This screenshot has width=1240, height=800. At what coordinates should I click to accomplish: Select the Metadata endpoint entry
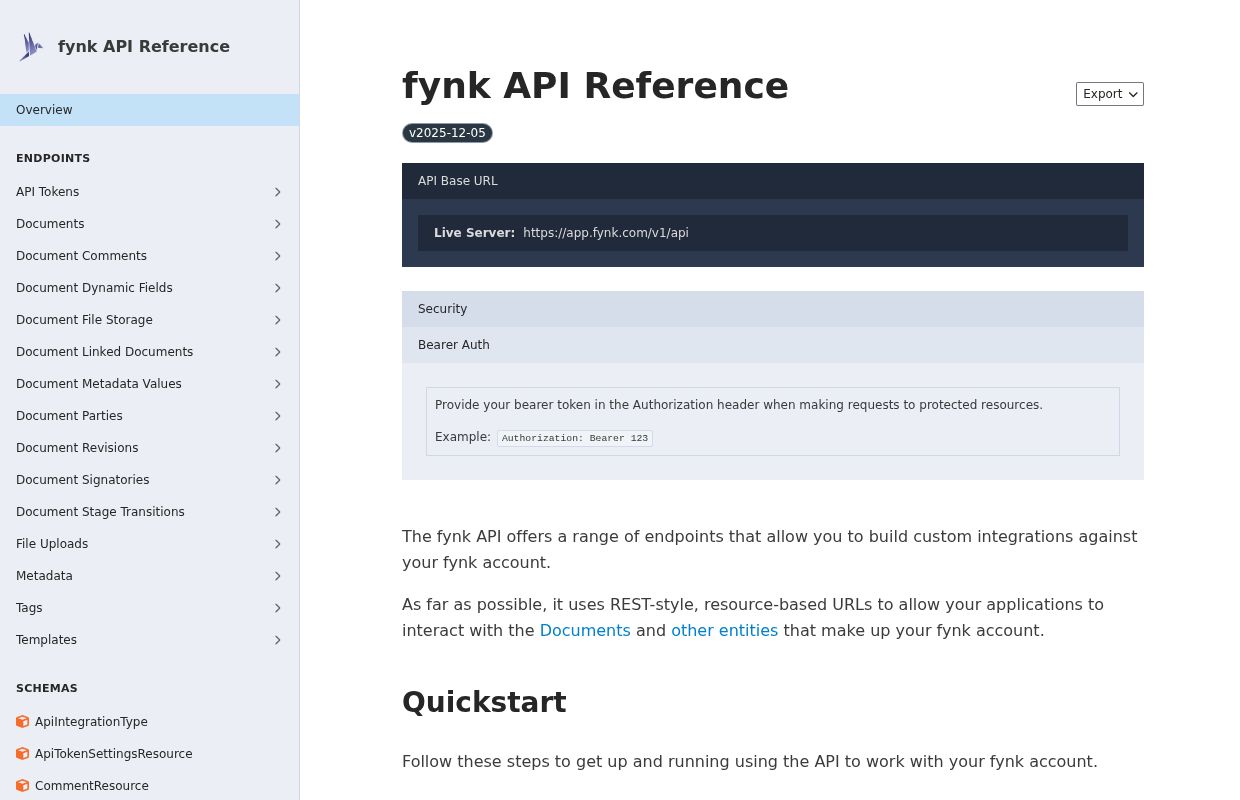point(44,576)
